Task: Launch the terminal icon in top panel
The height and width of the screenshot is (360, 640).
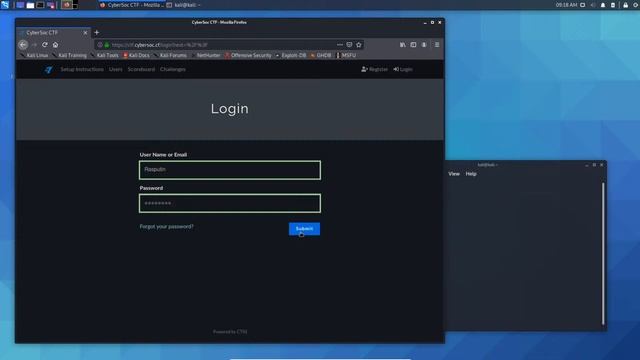Action: click(40, 5)
